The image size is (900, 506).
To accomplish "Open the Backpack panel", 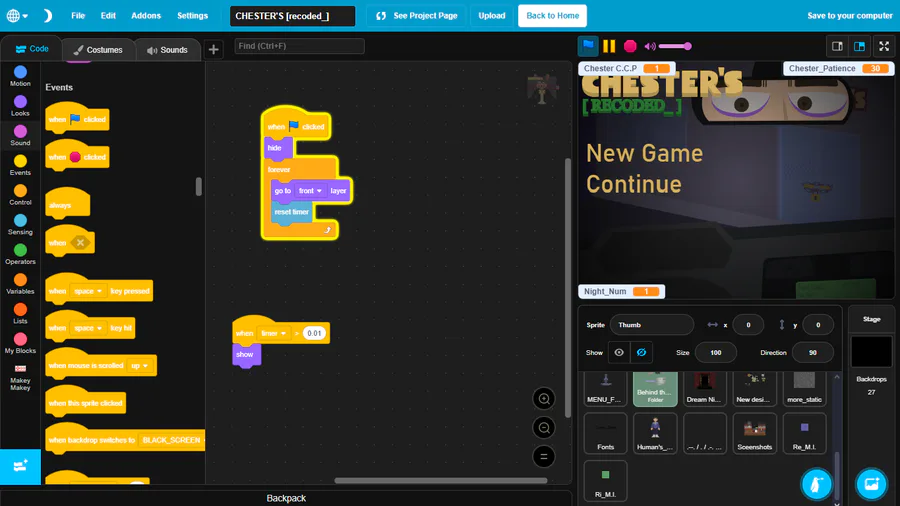I will coord(286,498).
